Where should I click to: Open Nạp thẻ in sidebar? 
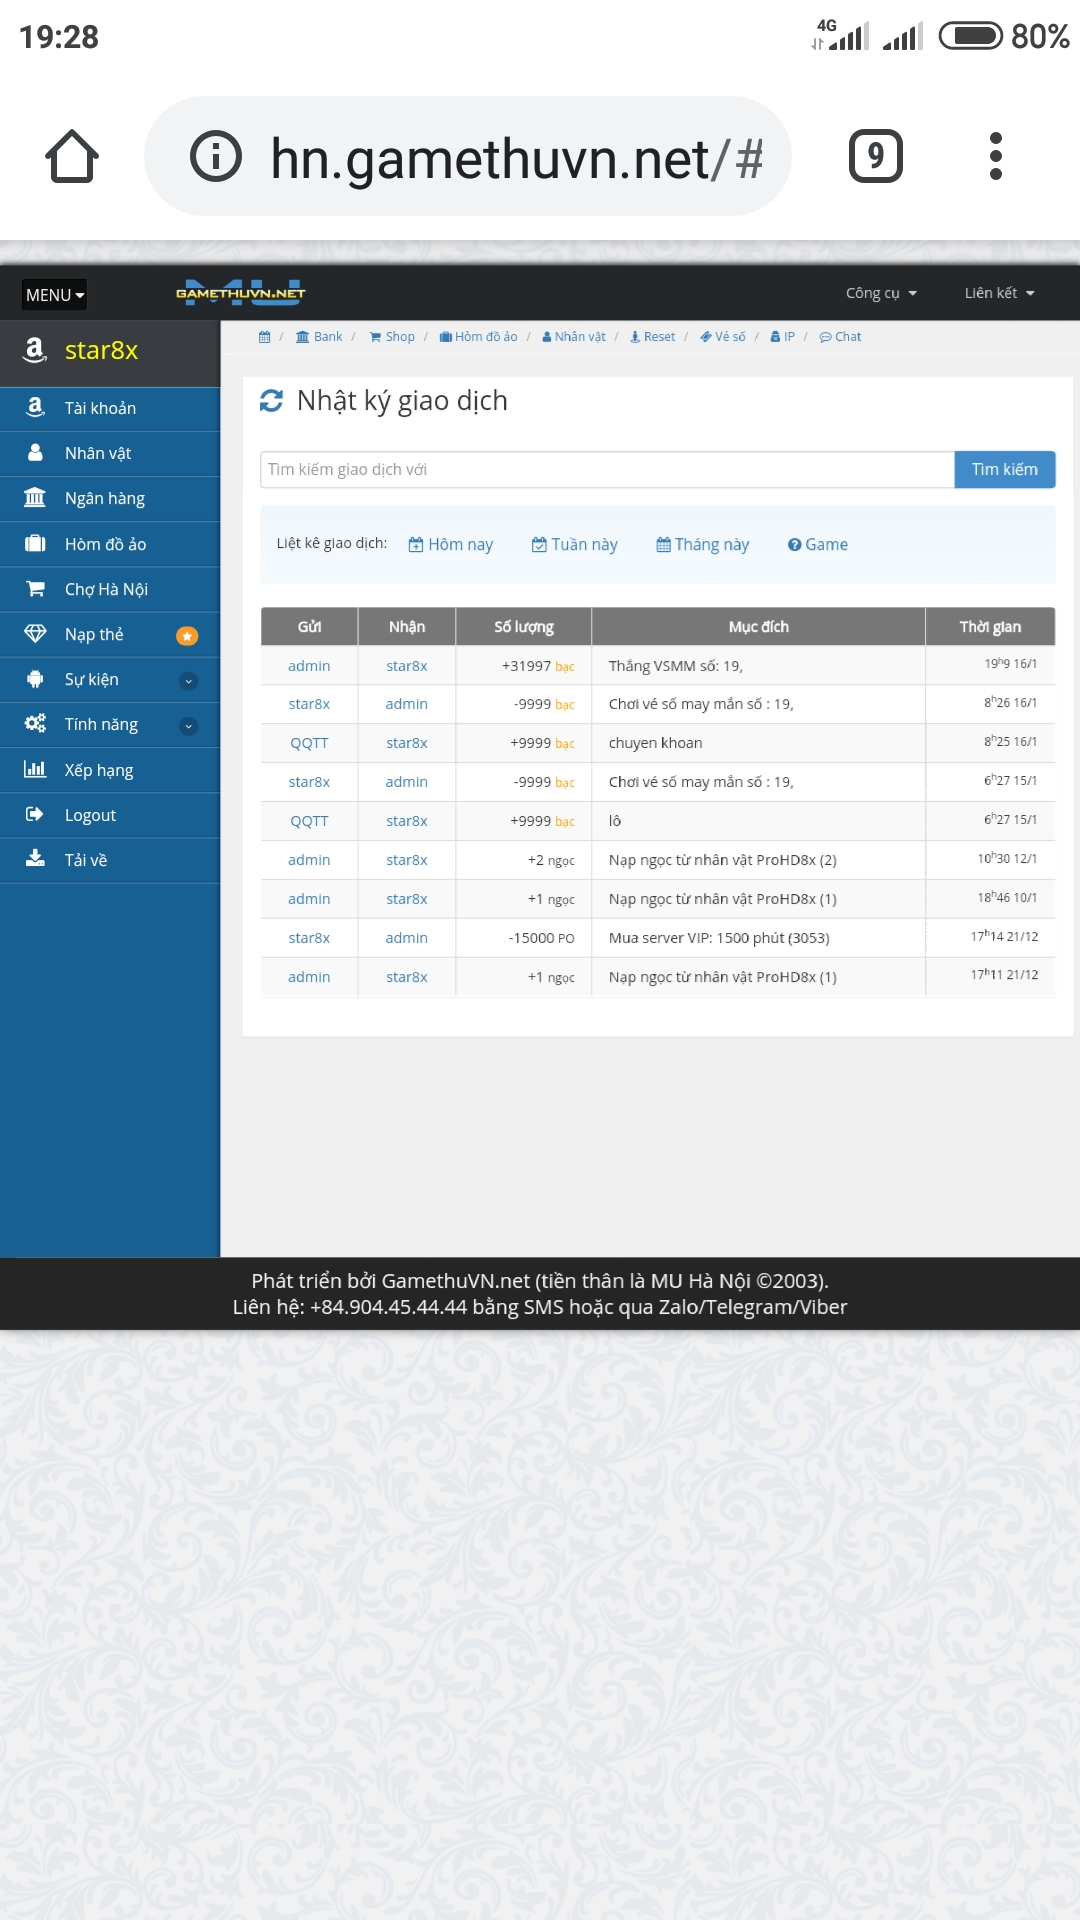tap(110, 634)
